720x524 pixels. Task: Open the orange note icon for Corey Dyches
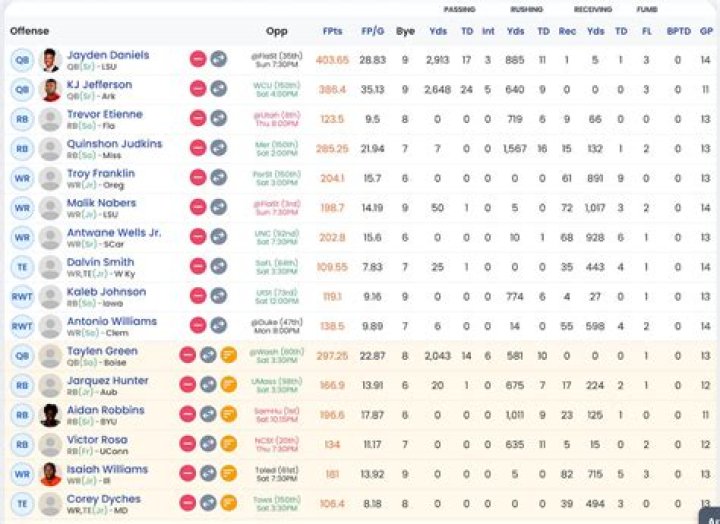click(x=229, y=503)
